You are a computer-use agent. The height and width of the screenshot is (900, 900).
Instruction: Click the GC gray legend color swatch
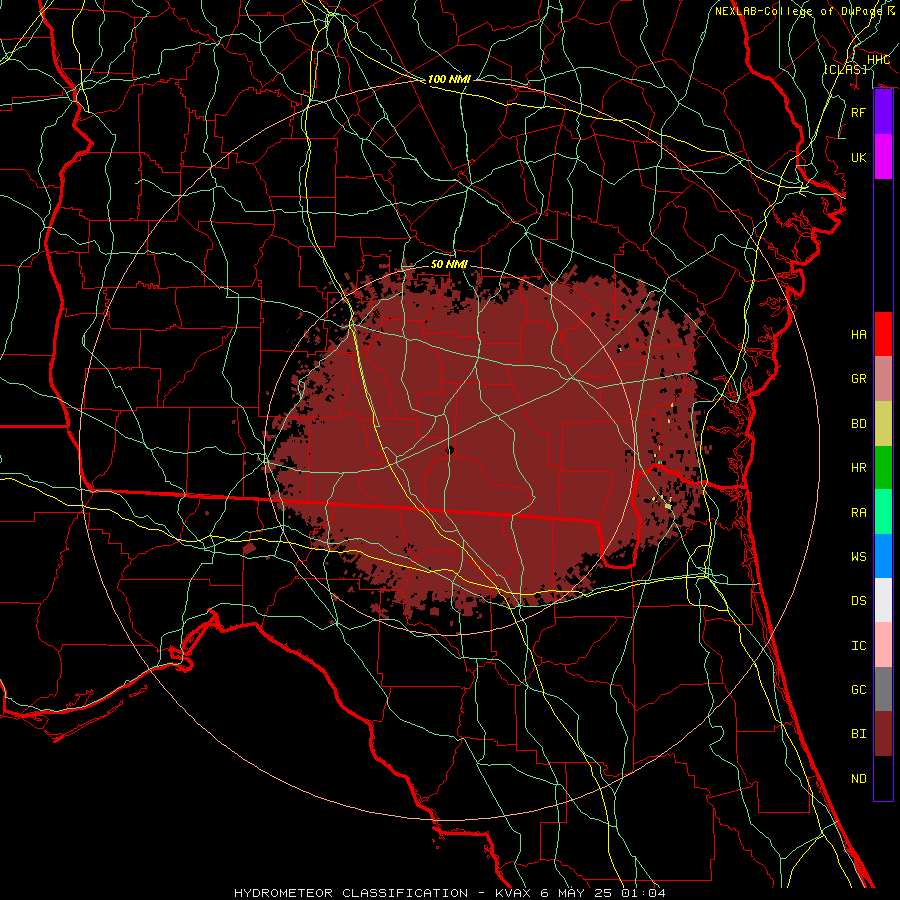pyautogui.click(x=883, y=689)
